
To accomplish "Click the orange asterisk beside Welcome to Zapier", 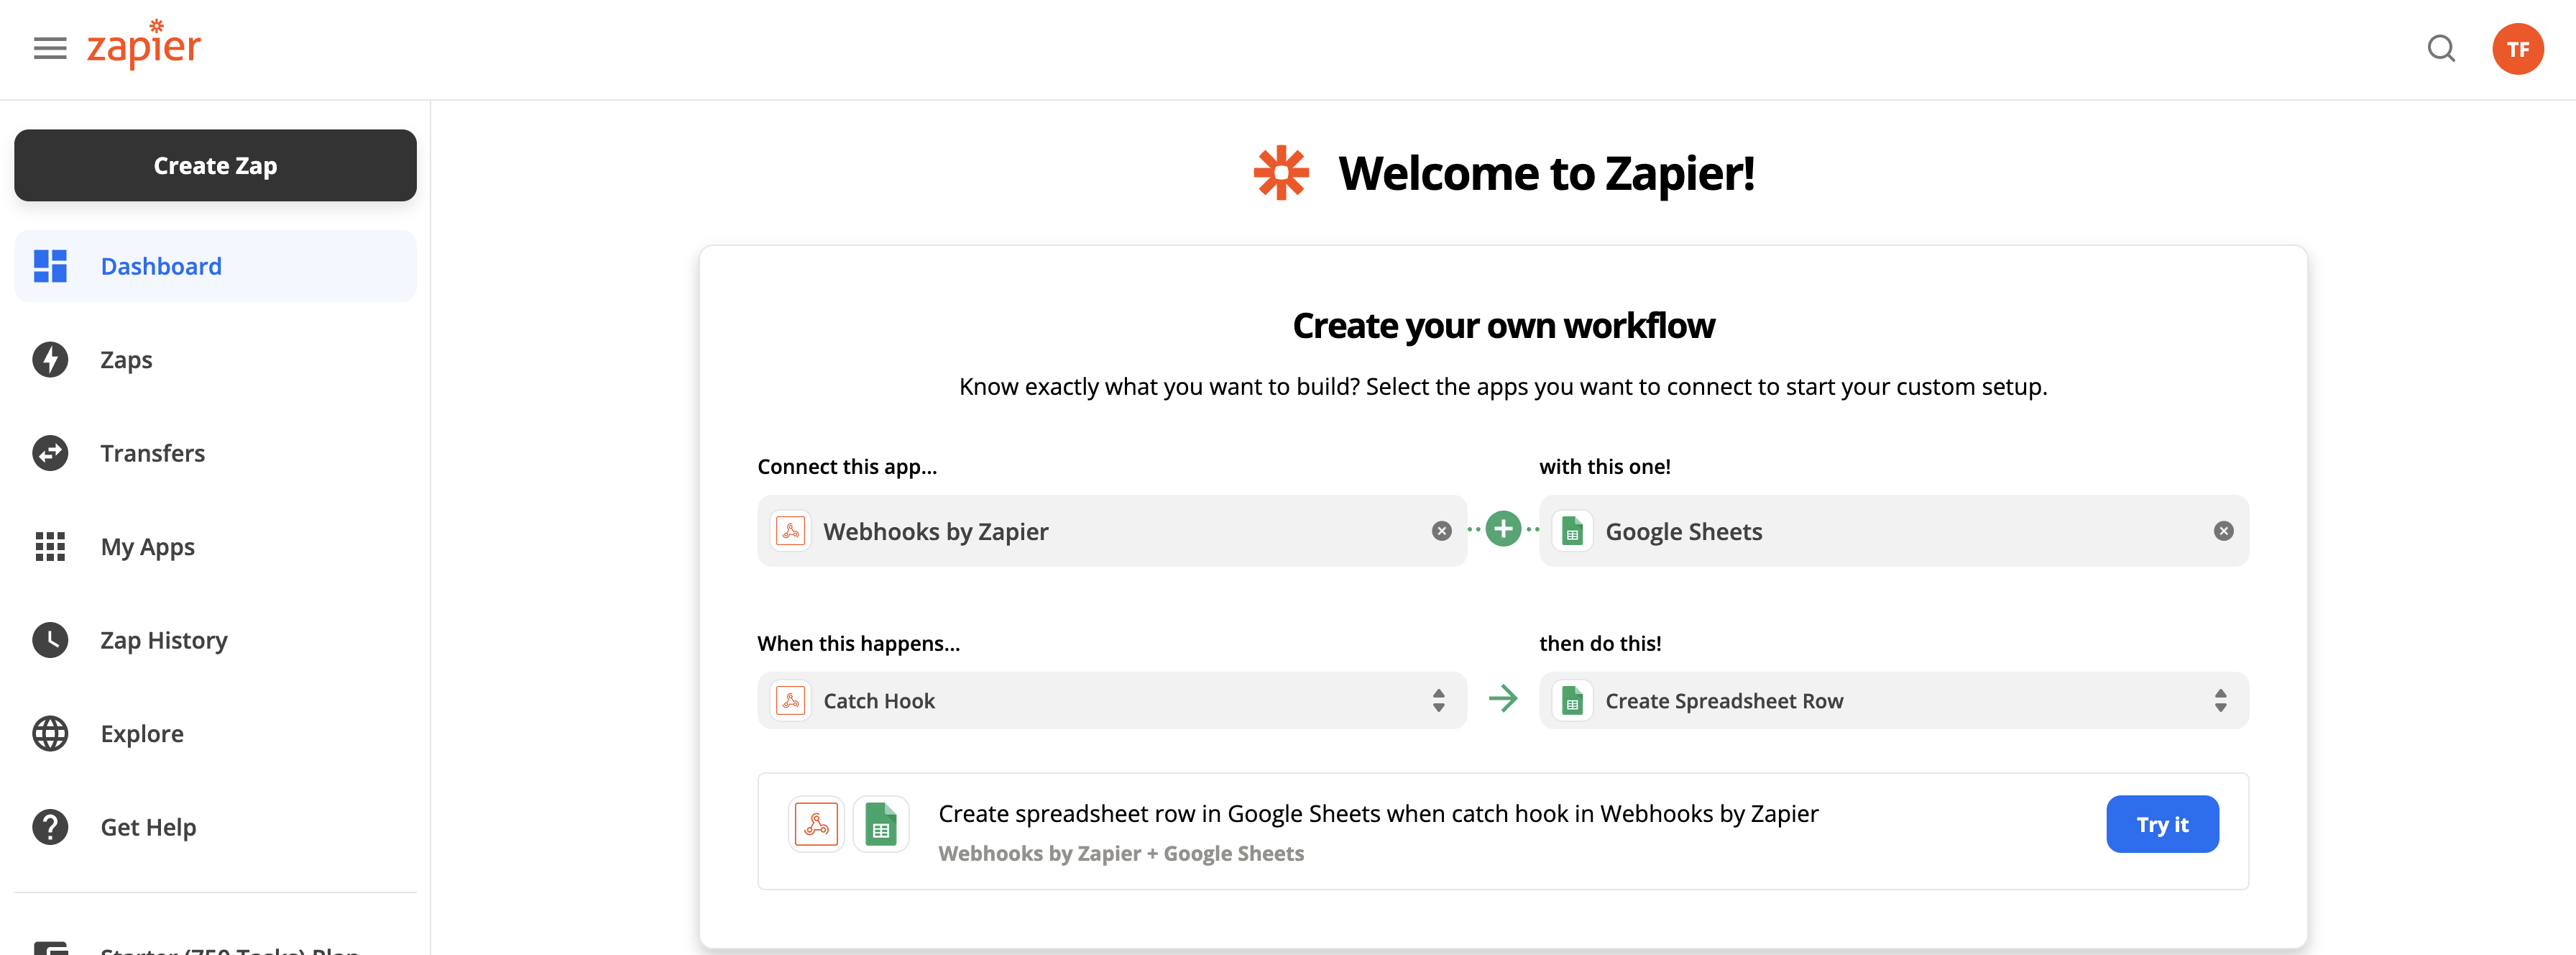I will click(x=1281, y=173).
